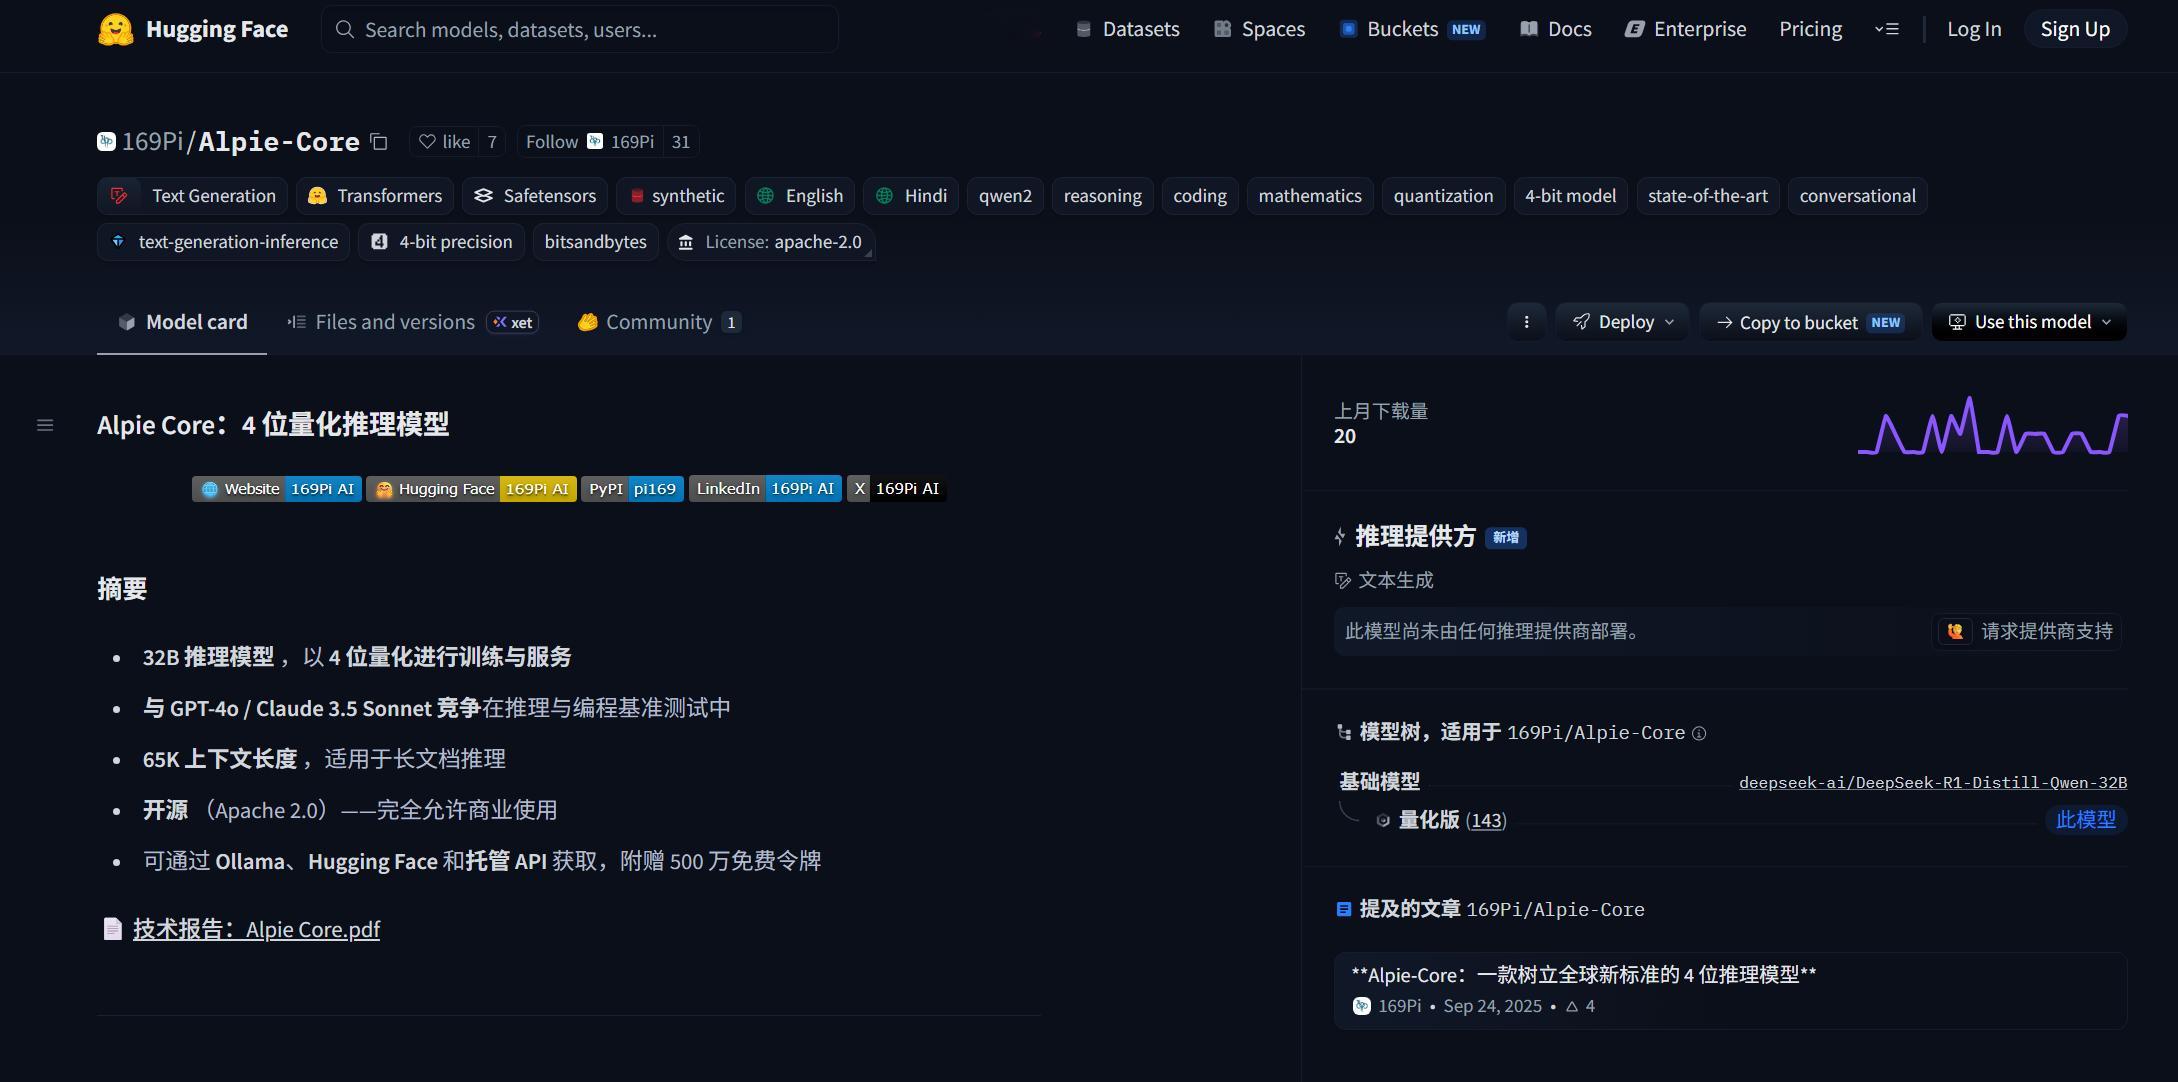Open Spaces in top navigation

pyautogui.click(x=1259, y=29)
